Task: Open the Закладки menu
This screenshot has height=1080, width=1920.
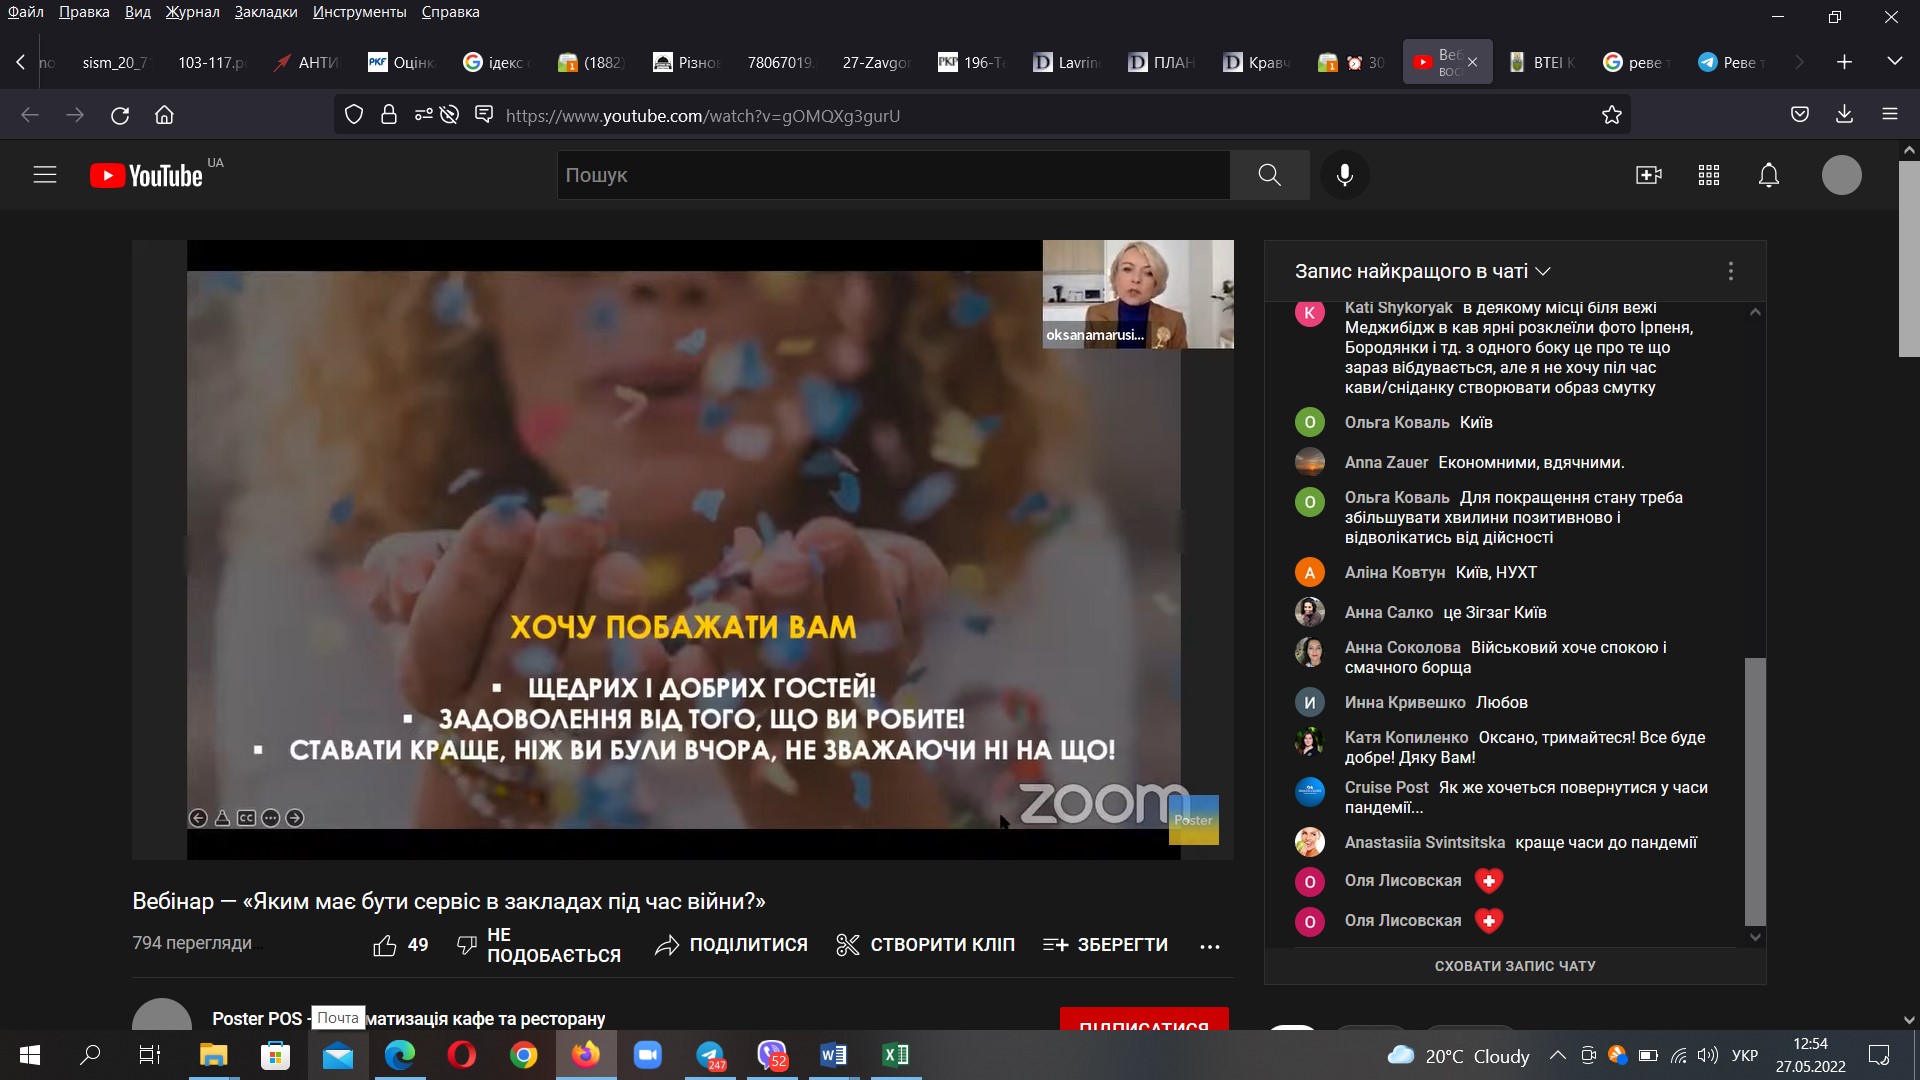Action: pyautogui.click(x=265, y=12)
